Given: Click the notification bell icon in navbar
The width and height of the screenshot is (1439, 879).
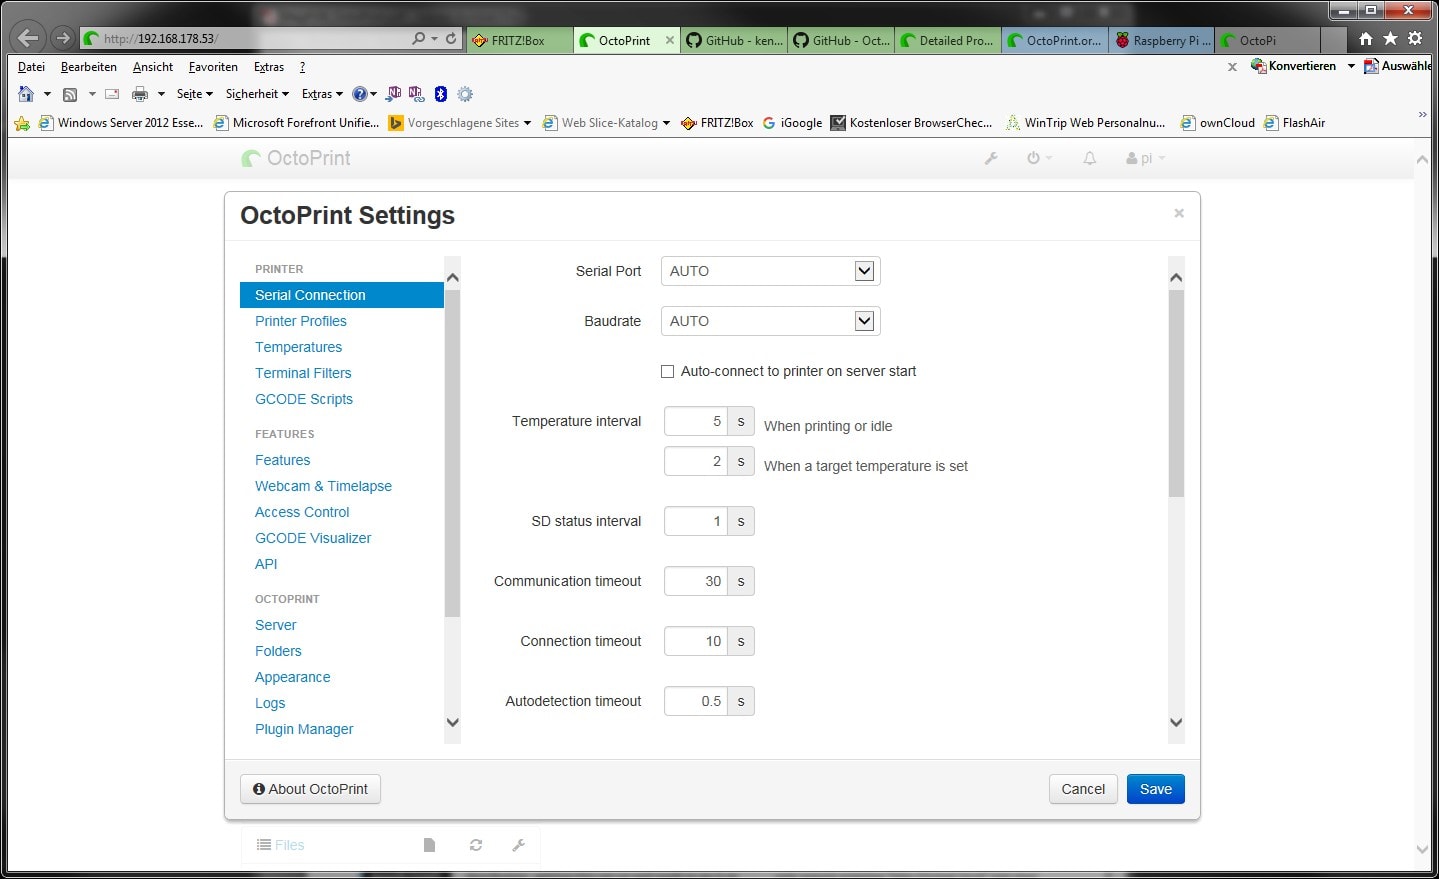Looking at the screenshot, I should [1090, 158].
